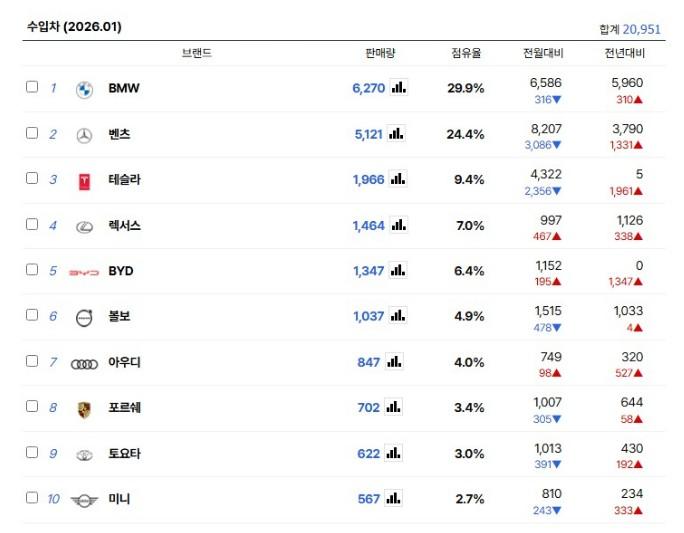Viewport: 684px width, 533px height.
Task: Click the 전월대비 column header
Action: (x=543, y=53)
